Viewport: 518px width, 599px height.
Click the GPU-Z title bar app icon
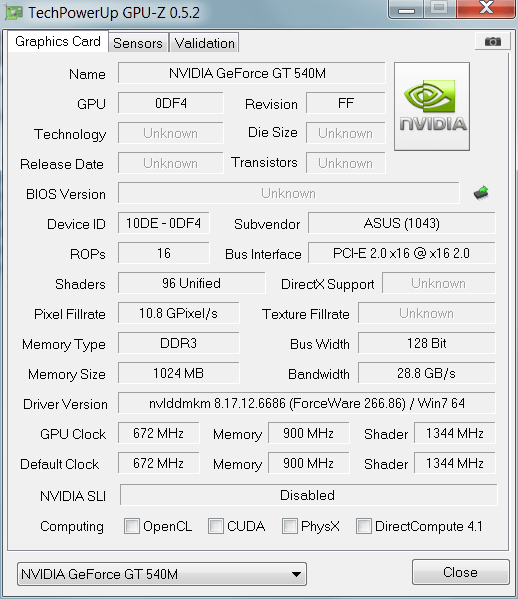[14, 13]
